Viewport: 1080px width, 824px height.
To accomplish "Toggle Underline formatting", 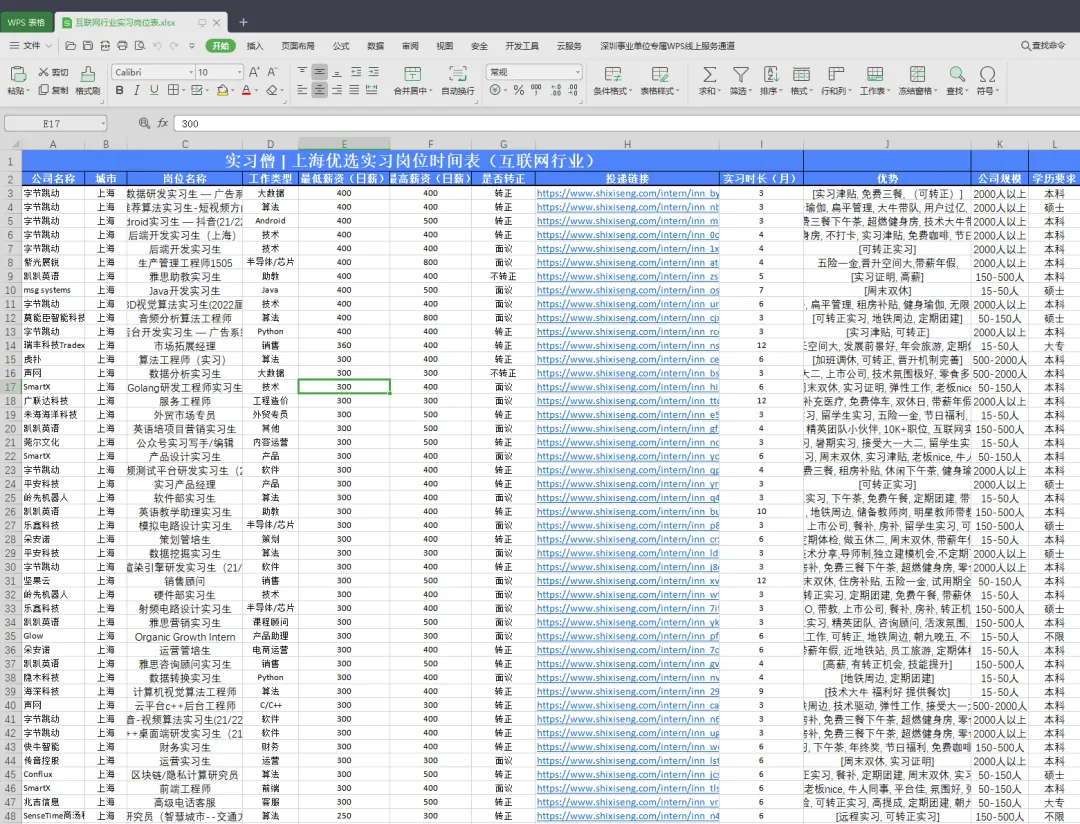I will tap(154, 90).
